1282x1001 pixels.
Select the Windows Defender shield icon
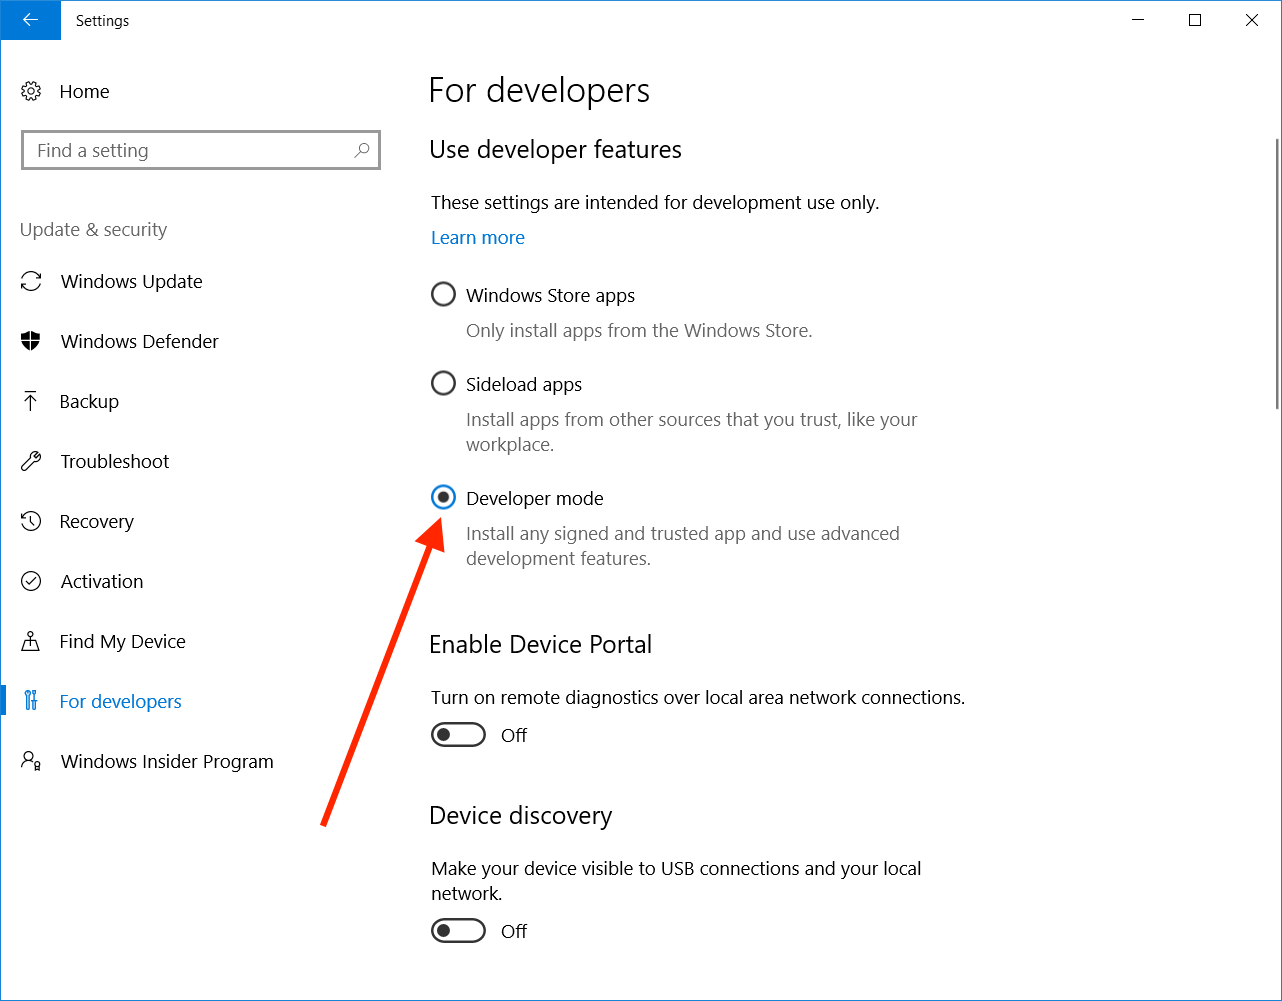tap(31, 341)
